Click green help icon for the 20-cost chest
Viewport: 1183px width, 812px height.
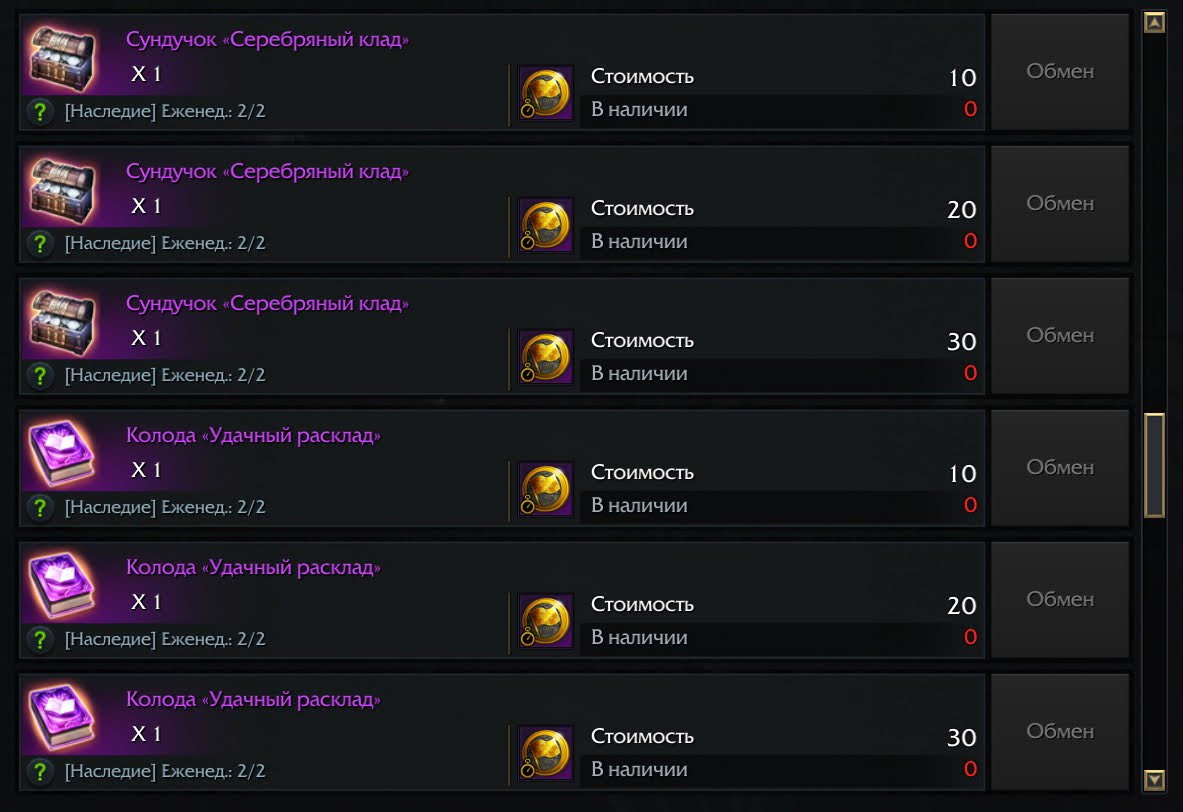coord(40,243)
